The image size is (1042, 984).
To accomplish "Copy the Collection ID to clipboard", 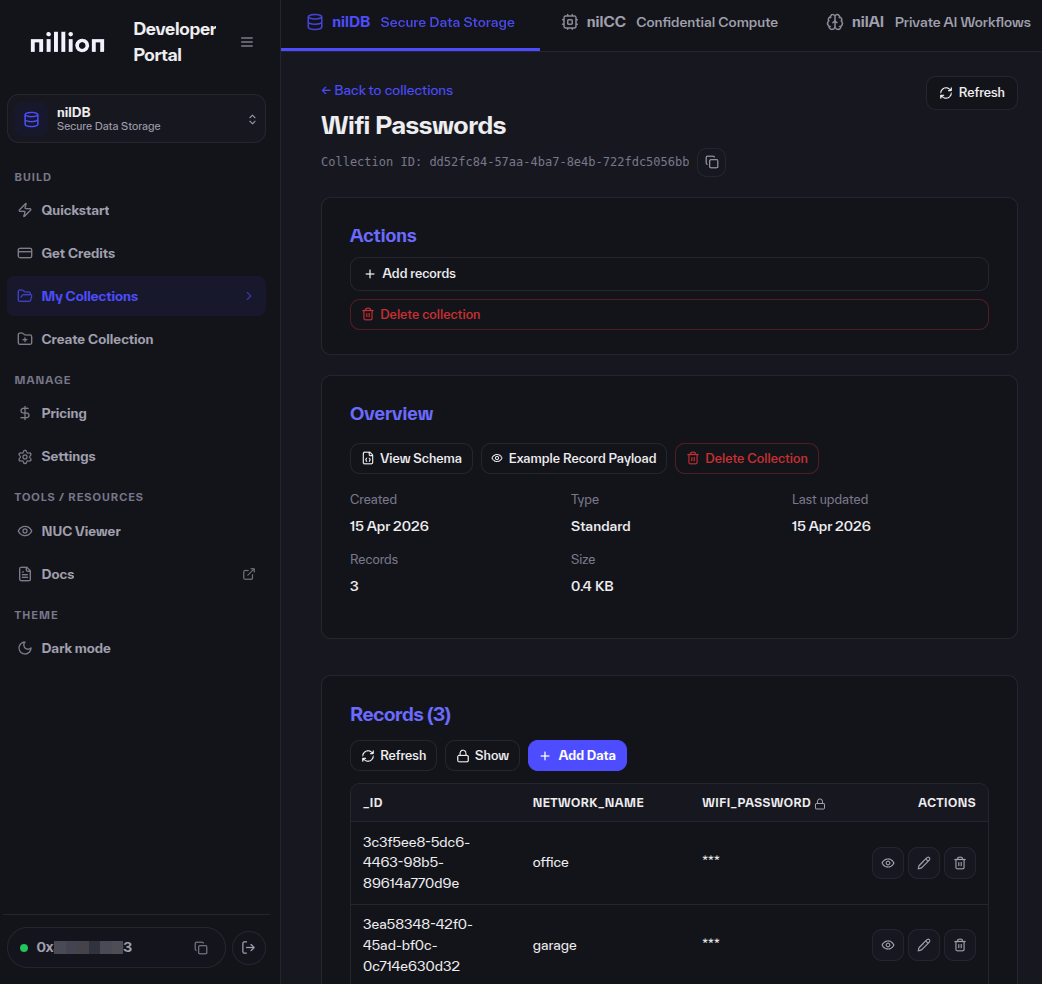I will click(711, 162).
